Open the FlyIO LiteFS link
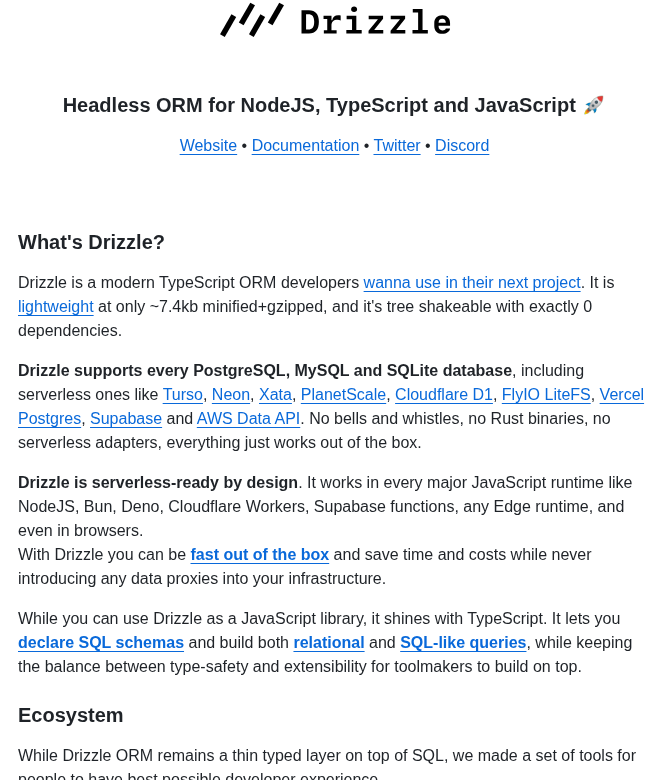Image resolution: width=647 pixels, height=780 pixels. [546, 394]
